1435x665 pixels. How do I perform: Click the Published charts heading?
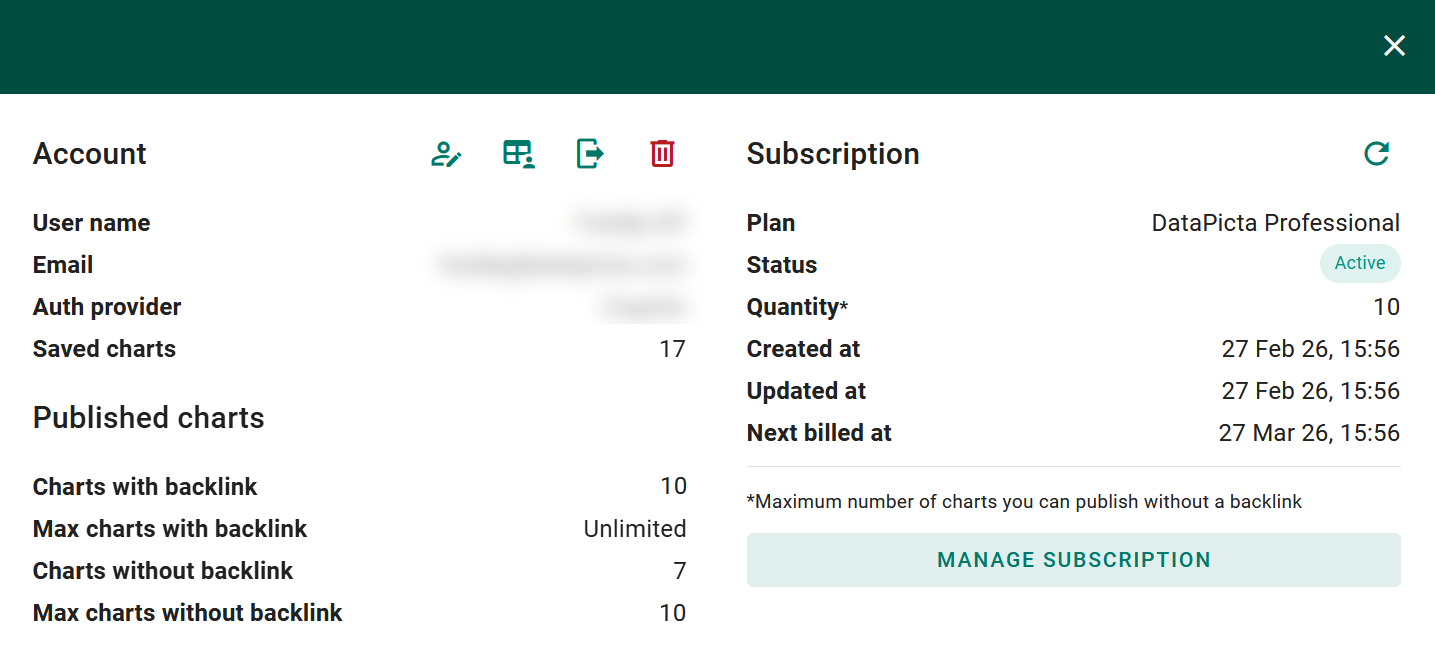pos(148,417)
